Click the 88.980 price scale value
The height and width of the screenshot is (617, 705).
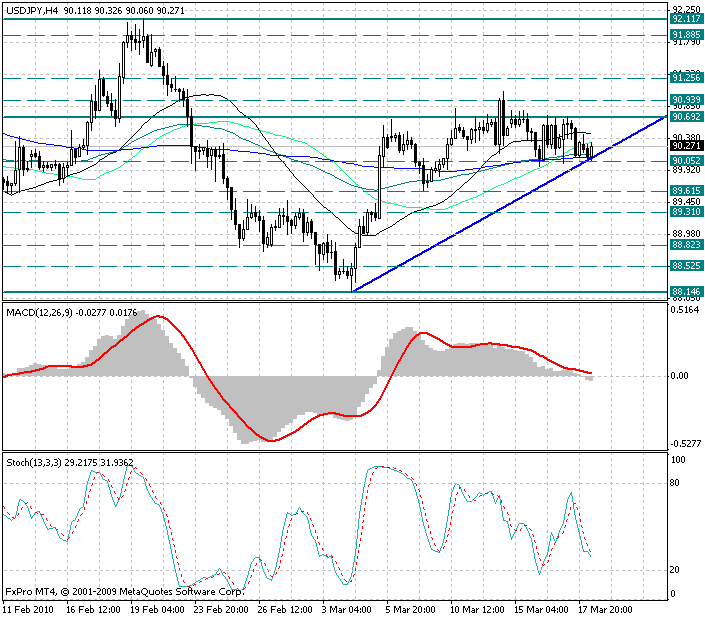pyautogui.click(x=686, y=234)
